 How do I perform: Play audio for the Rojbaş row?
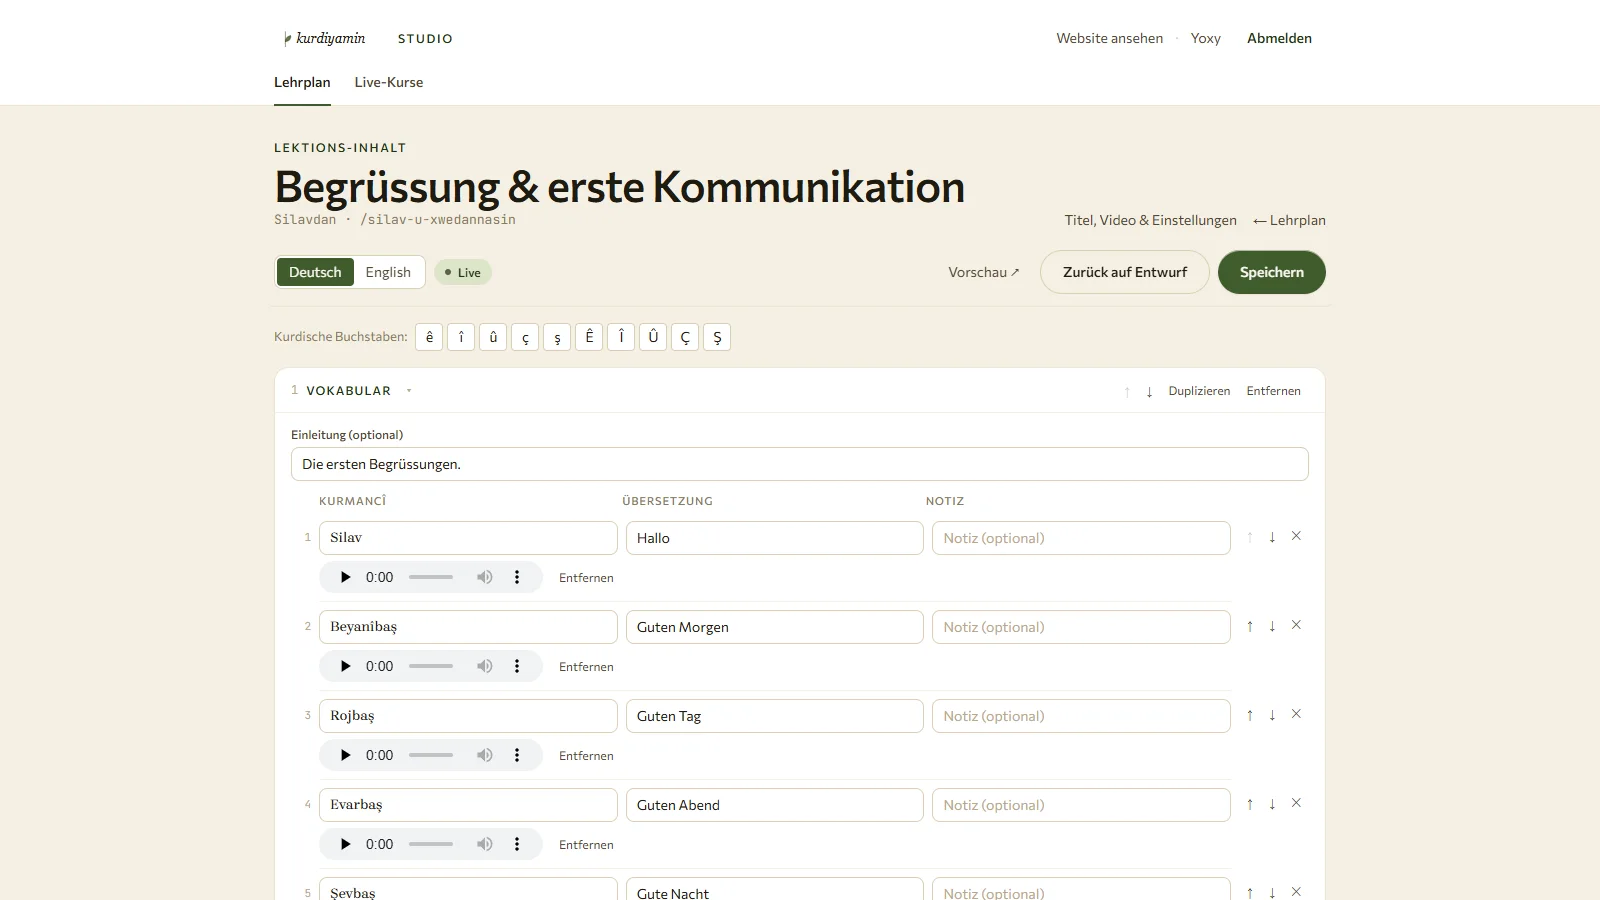coord(345,755)
